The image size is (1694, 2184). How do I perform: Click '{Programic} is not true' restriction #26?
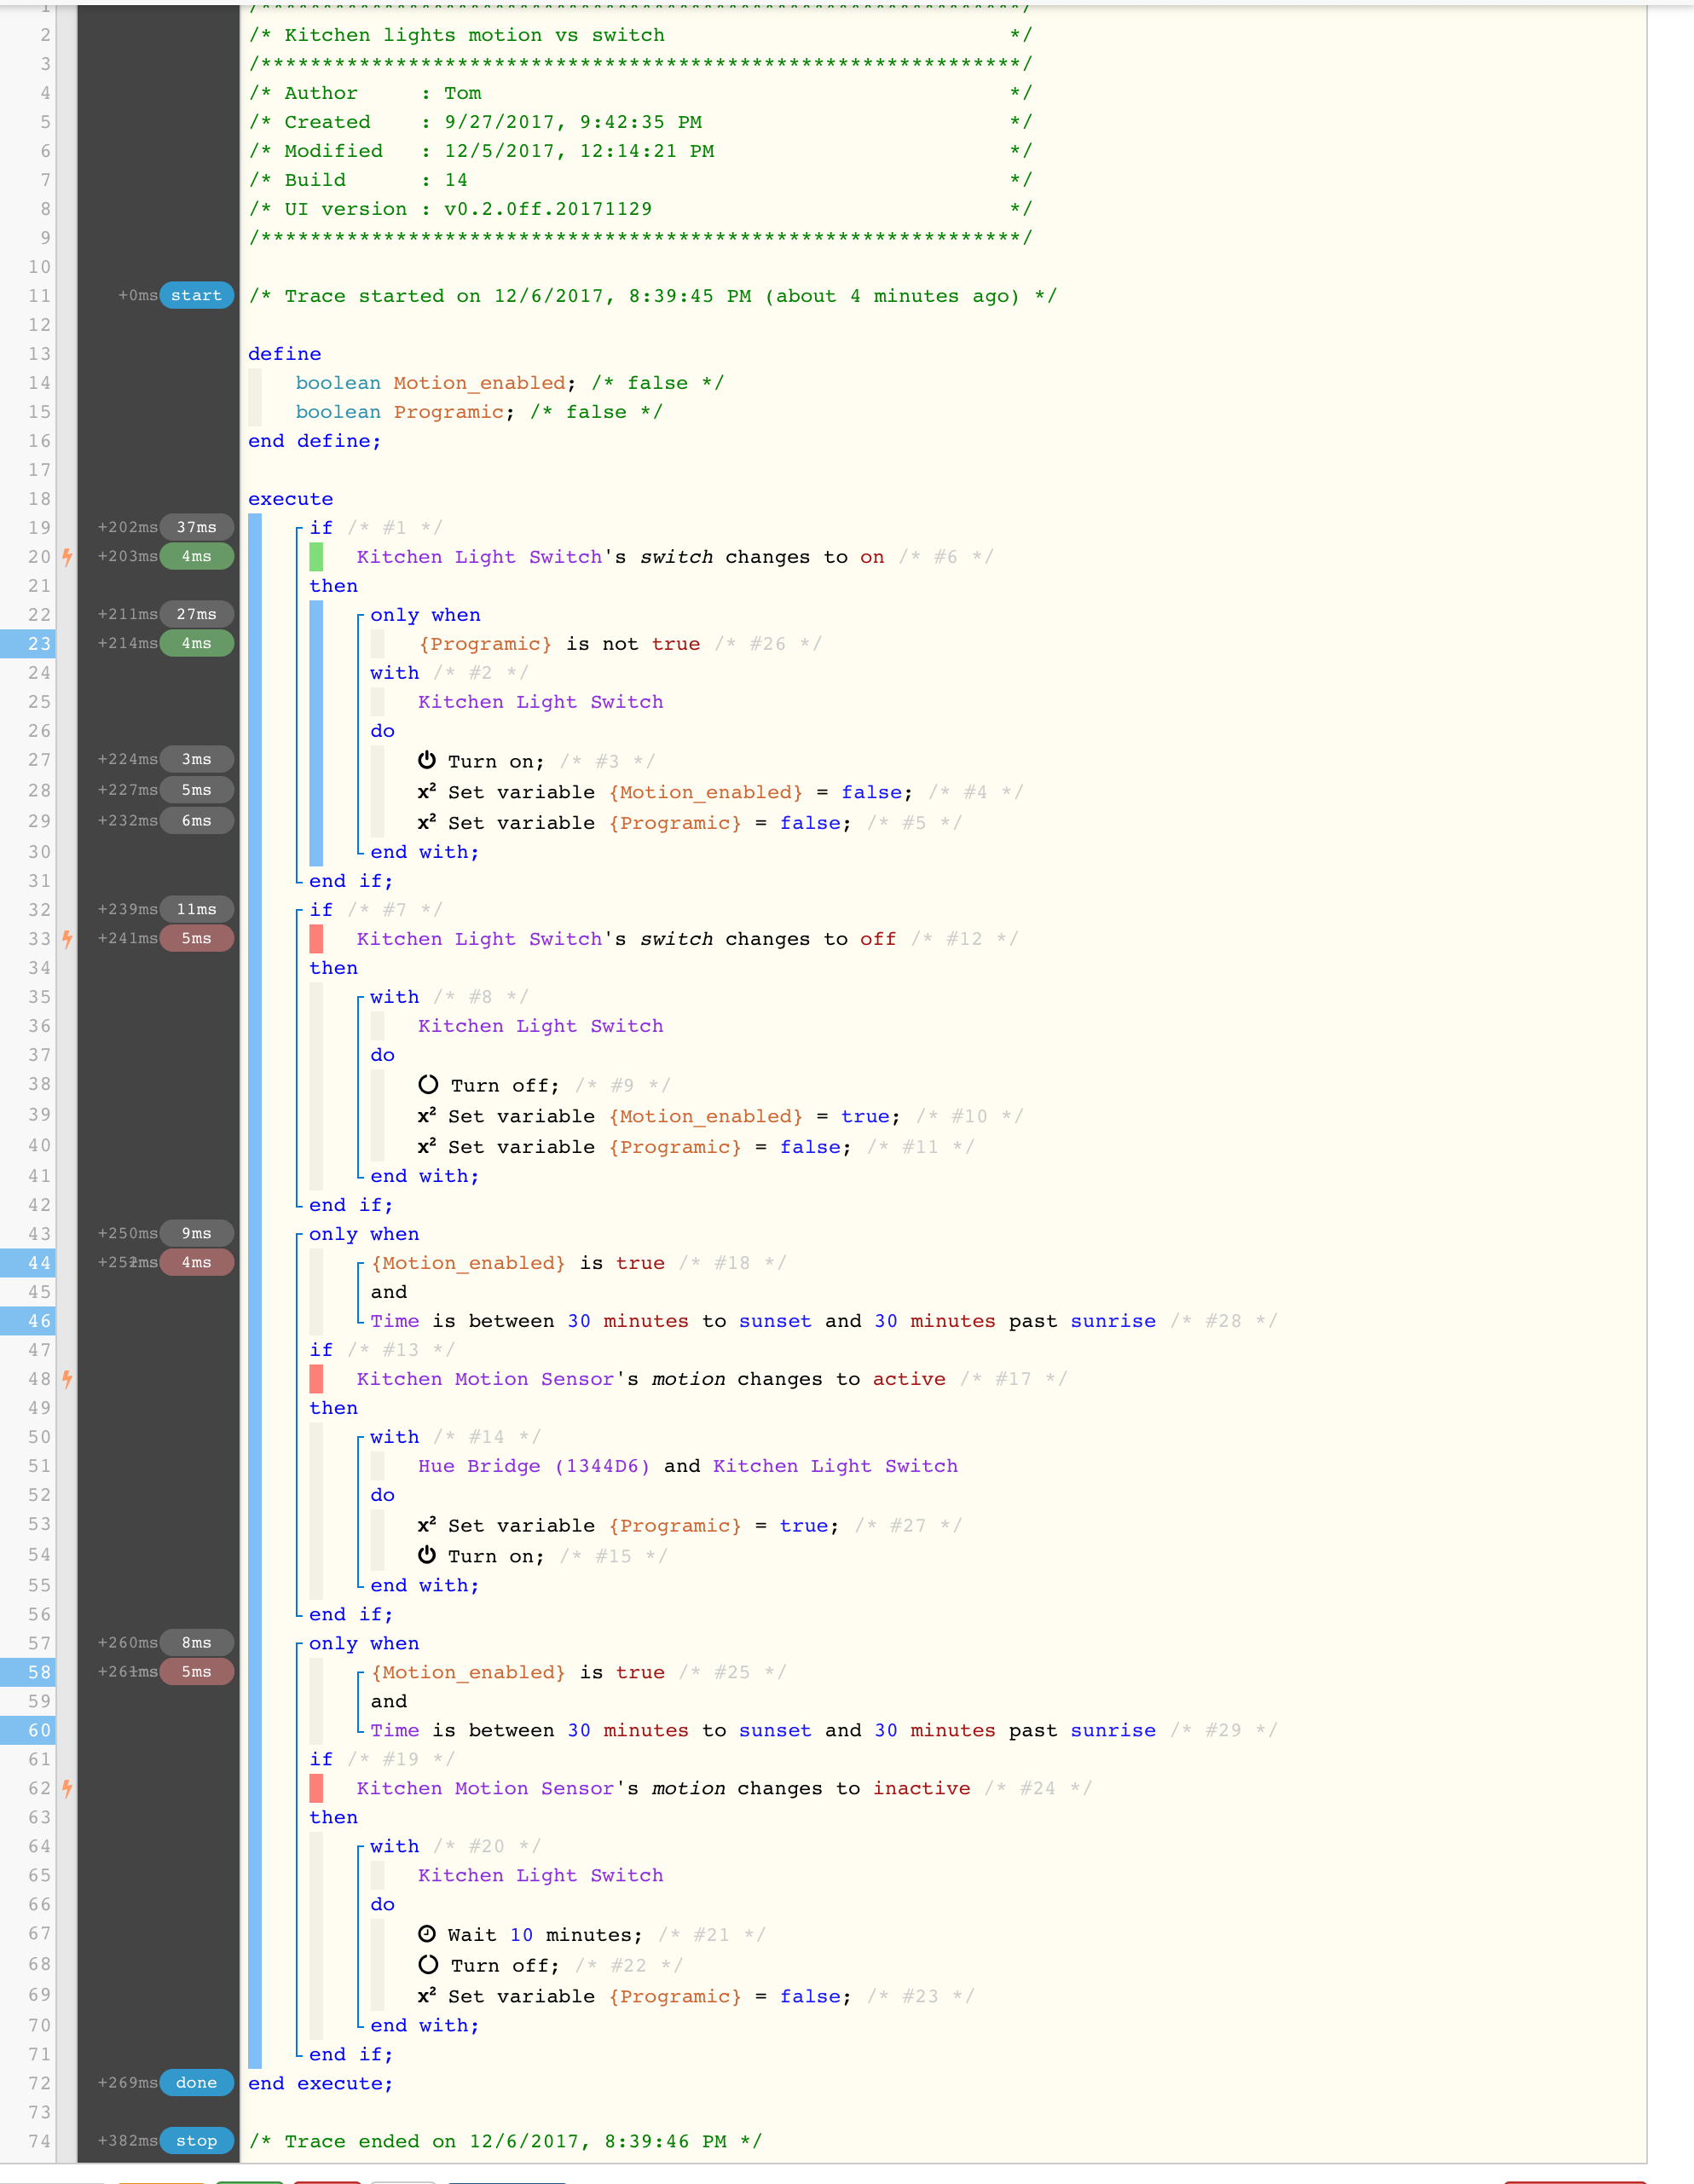pos(560,644)
